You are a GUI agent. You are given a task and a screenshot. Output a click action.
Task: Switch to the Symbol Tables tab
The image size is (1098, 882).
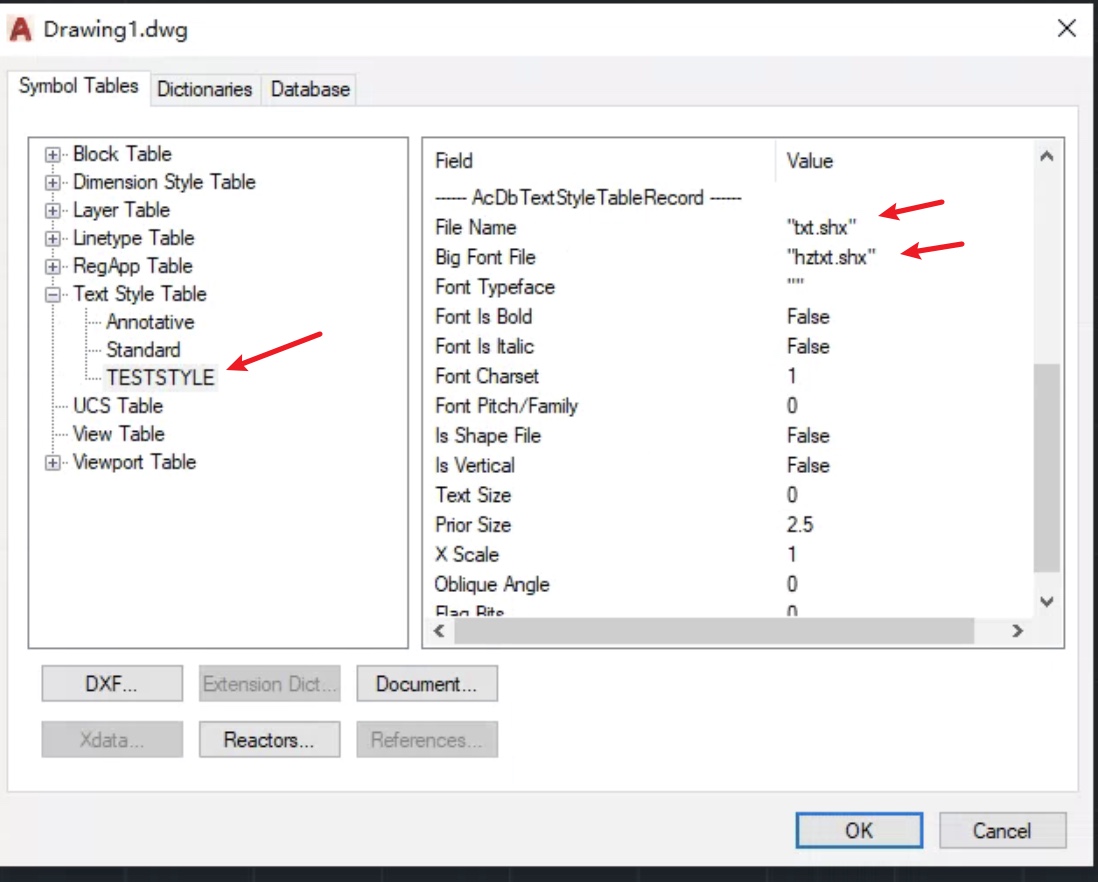pyautogui.click(x=78, y=86)
